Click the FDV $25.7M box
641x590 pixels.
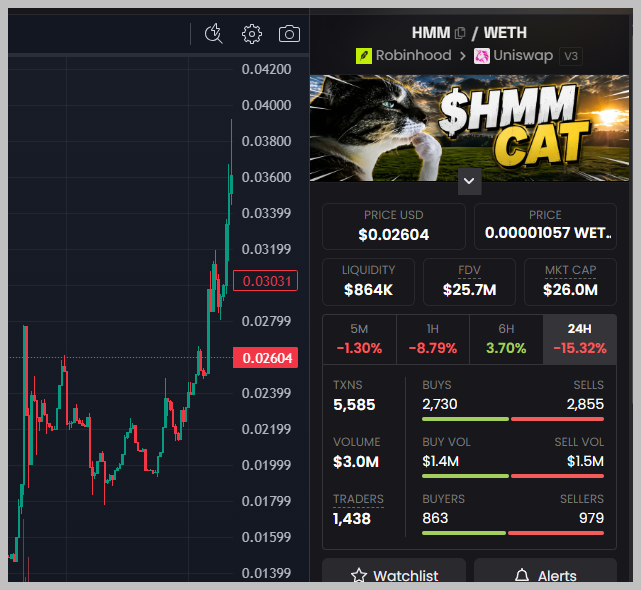pyautogui.click(x=469, y=282)
